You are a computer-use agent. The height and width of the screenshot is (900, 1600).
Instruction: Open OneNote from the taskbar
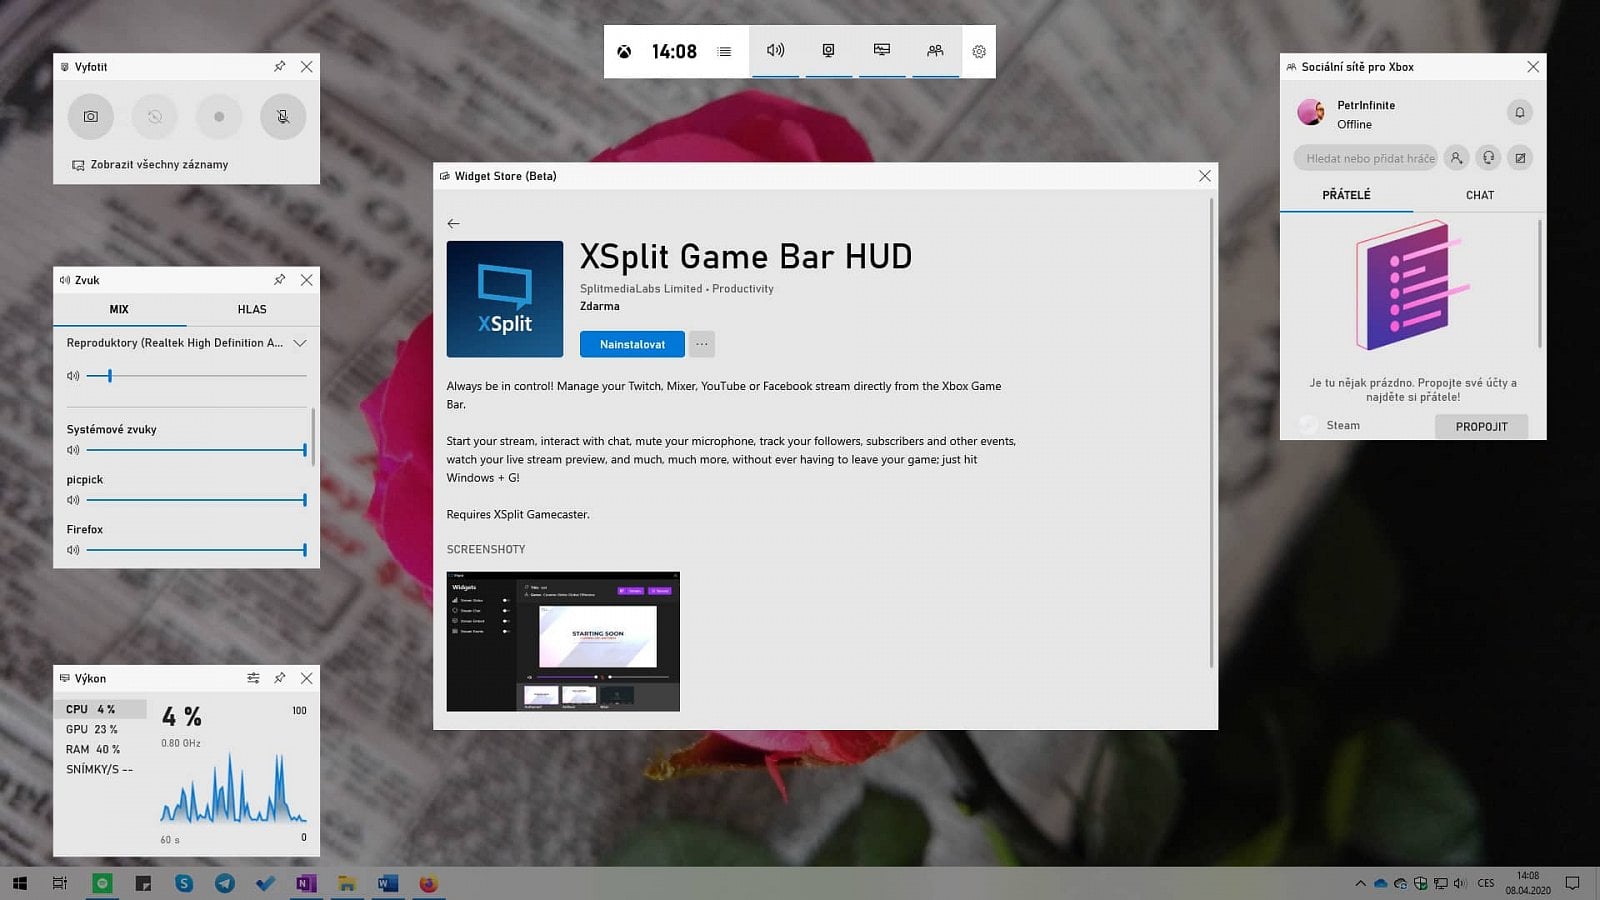306,883
